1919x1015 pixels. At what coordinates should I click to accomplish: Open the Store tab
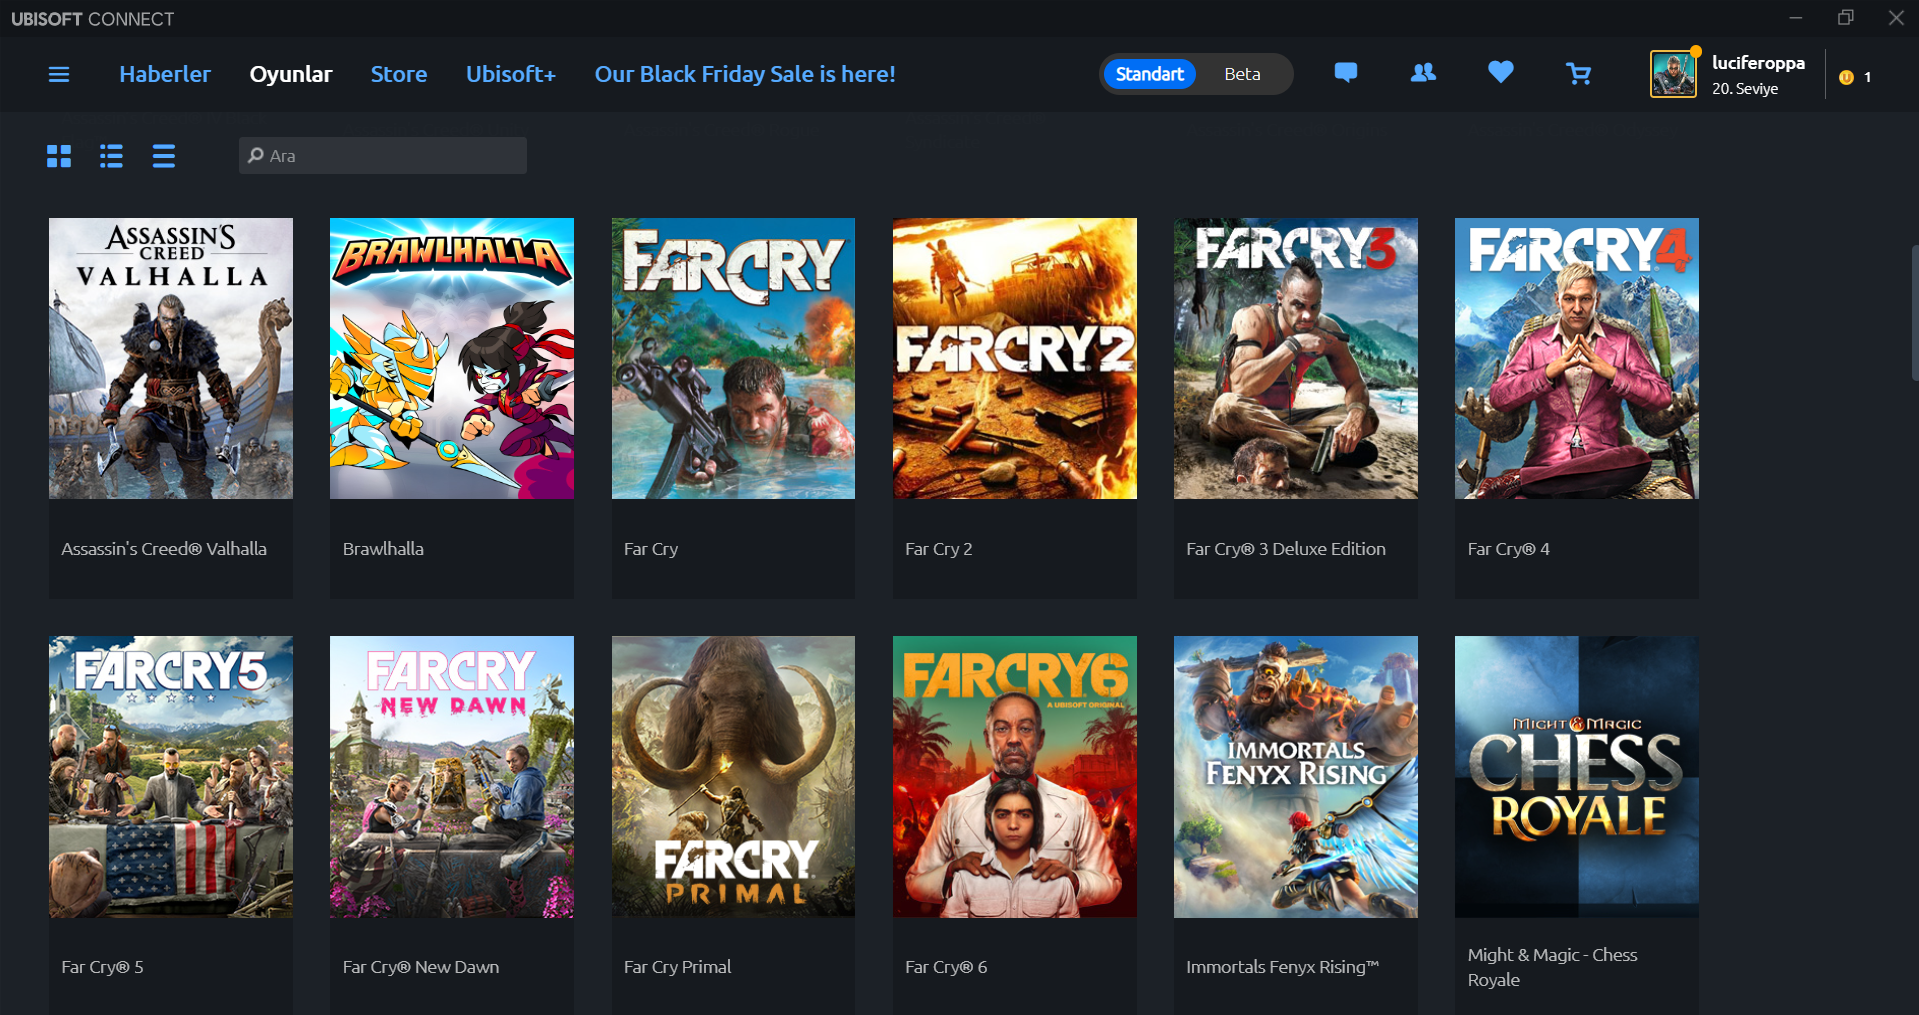click(399, 74)
